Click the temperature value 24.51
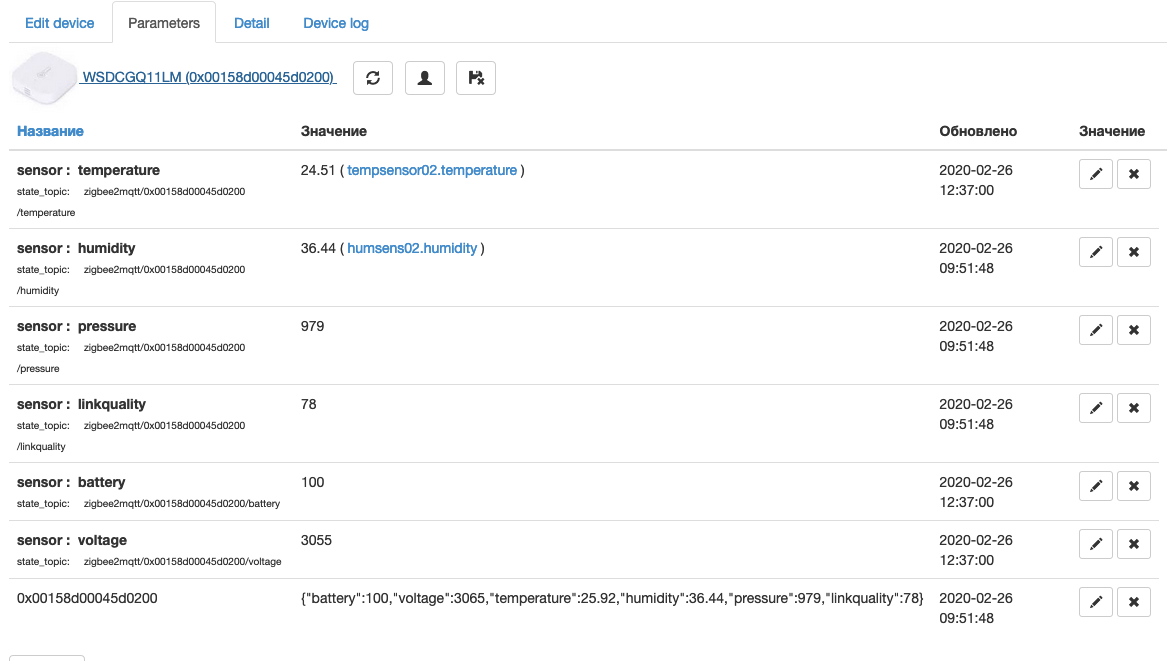This screenshot has height=661, width=1167. [318, 170]
